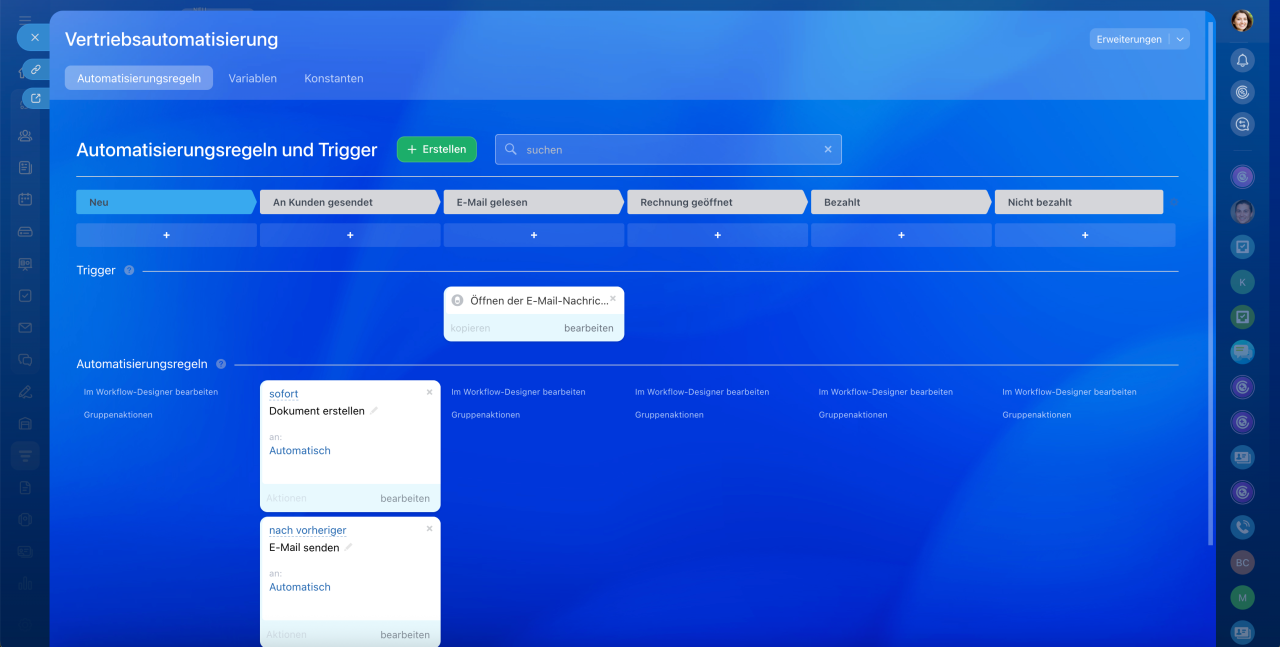Click kopieren on the E-Mail trigger

click(470, 328)
